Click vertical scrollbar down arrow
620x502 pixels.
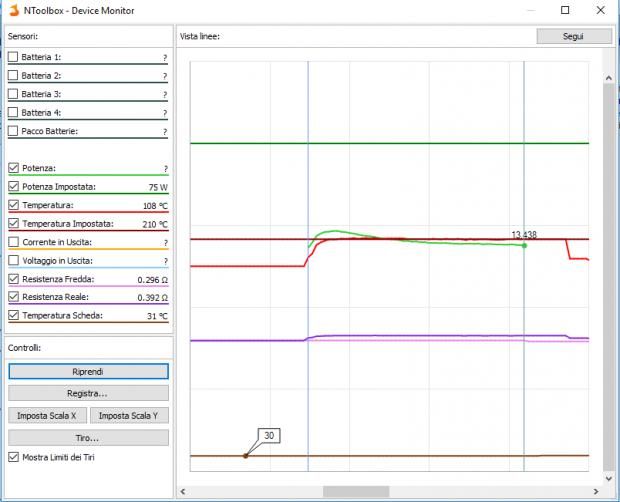(609, 479)
